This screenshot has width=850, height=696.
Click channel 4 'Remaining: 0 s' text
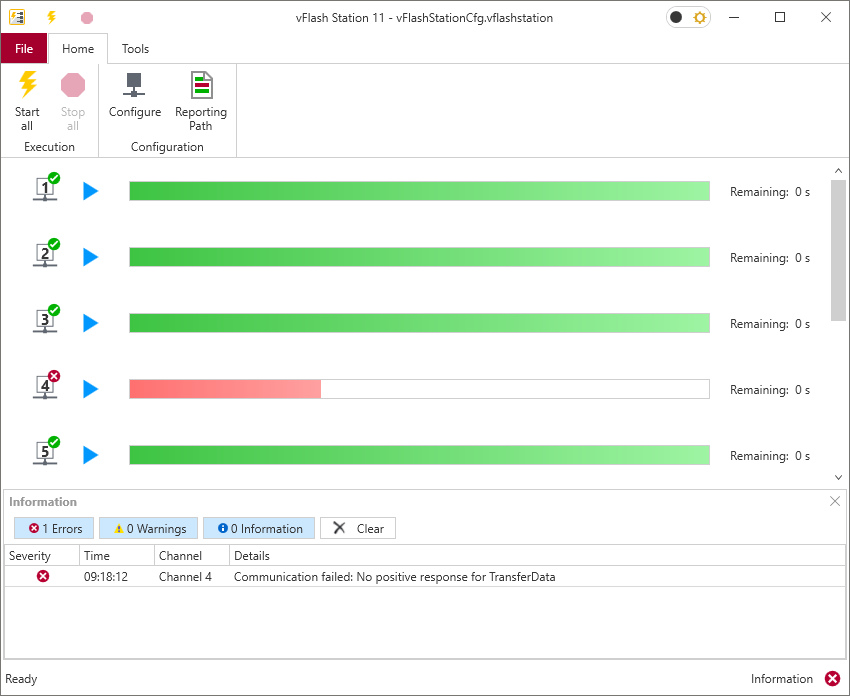click(770, 390)
